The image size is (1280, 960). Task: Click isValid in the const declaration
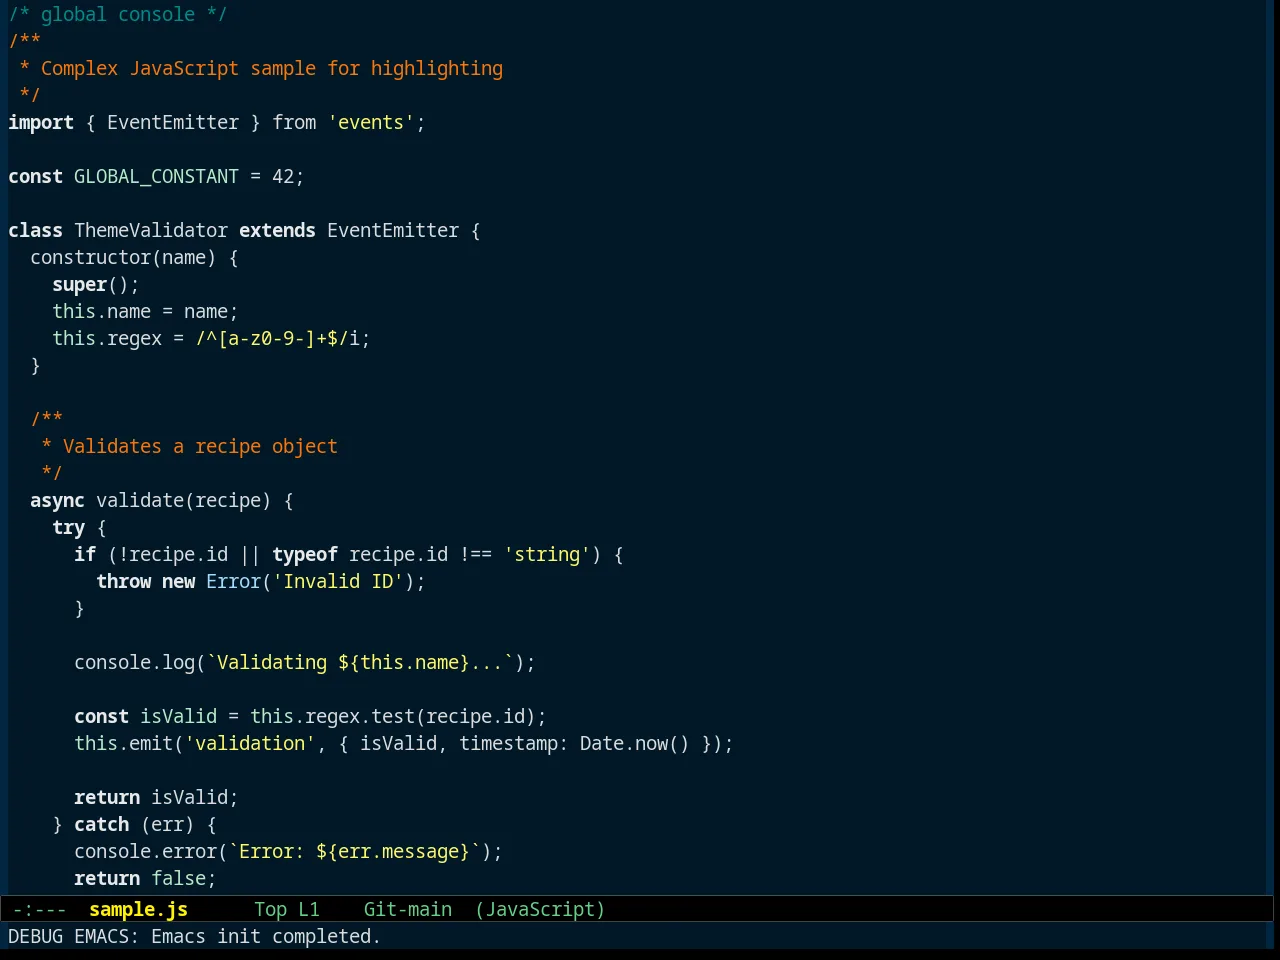(x=178, y=716)
